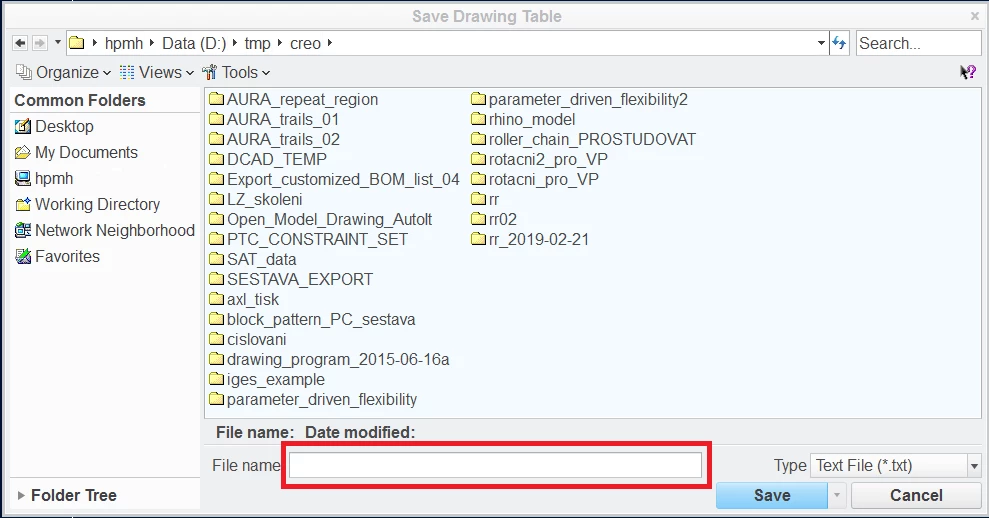
Task: Open the Views menu
Action: point(156,73)
